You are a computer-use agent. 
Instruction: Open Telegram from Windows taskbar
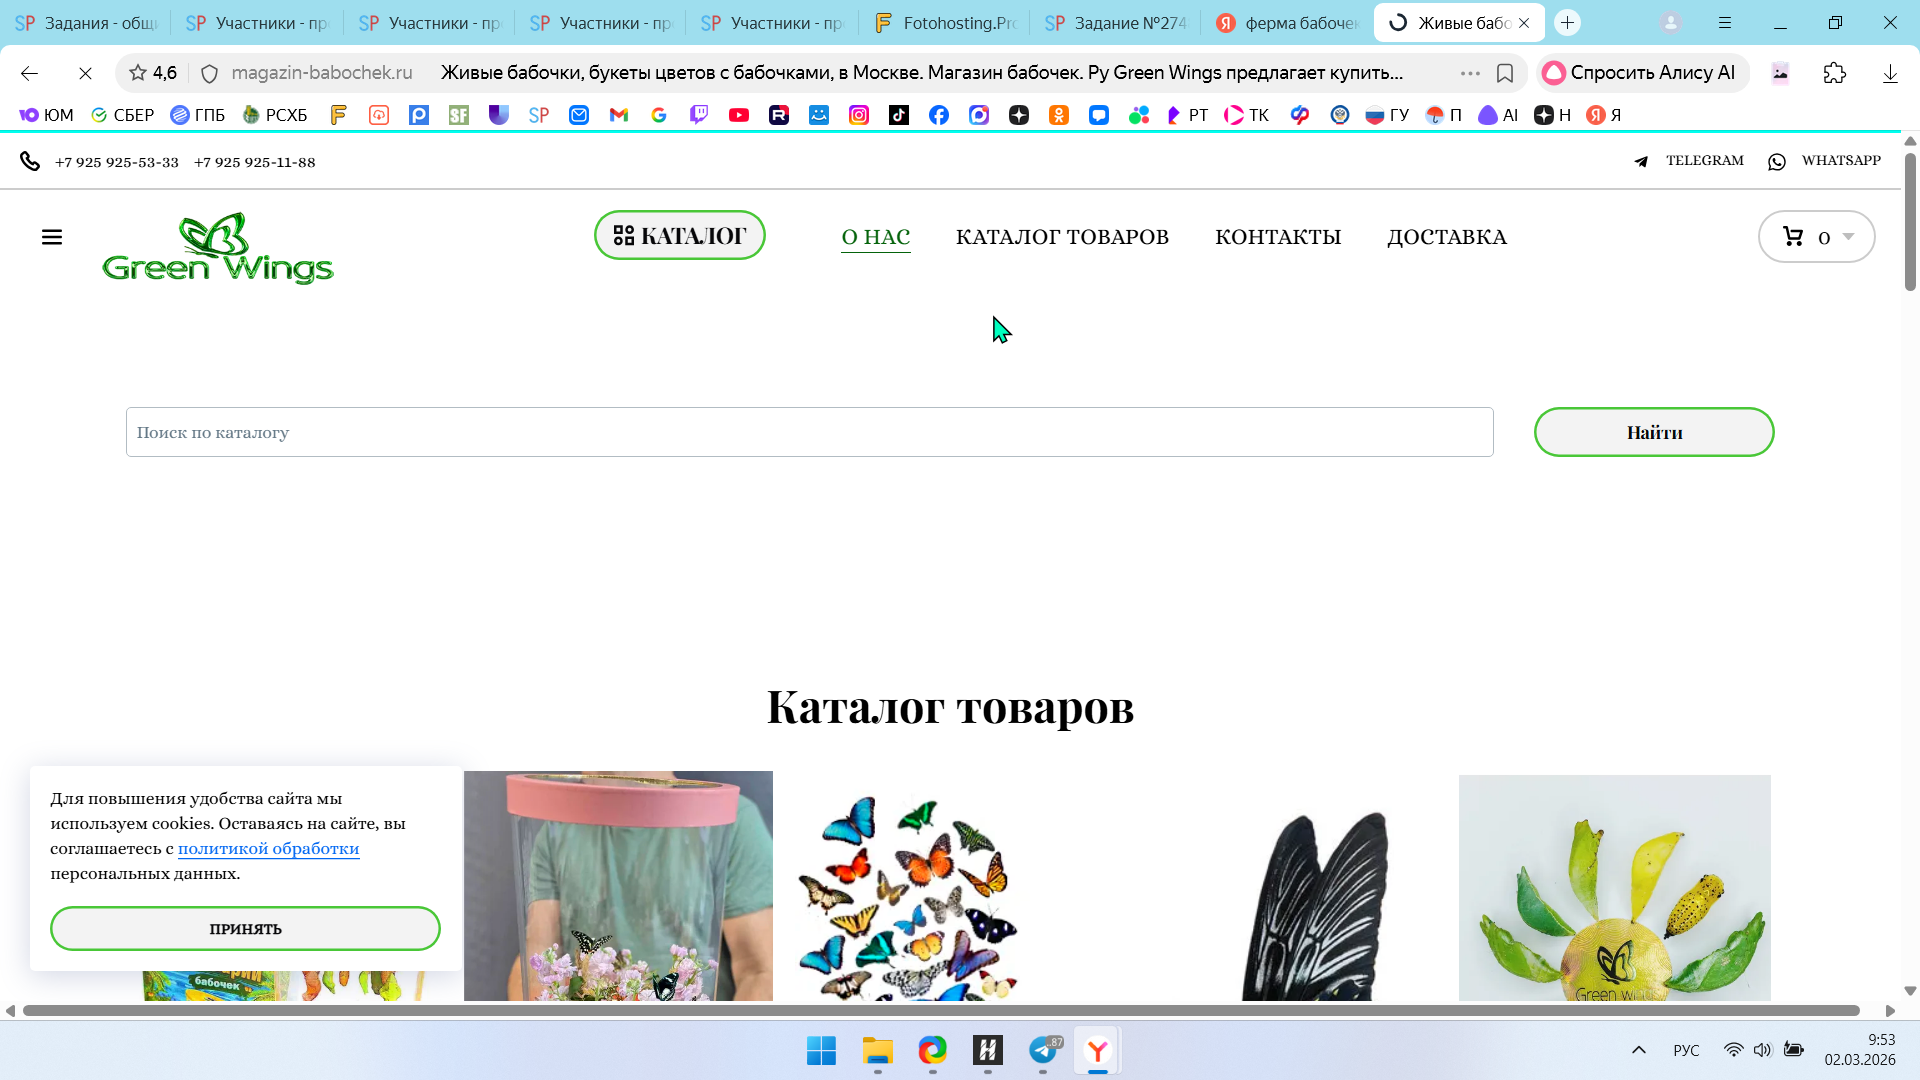(x=1043, y=1050)
